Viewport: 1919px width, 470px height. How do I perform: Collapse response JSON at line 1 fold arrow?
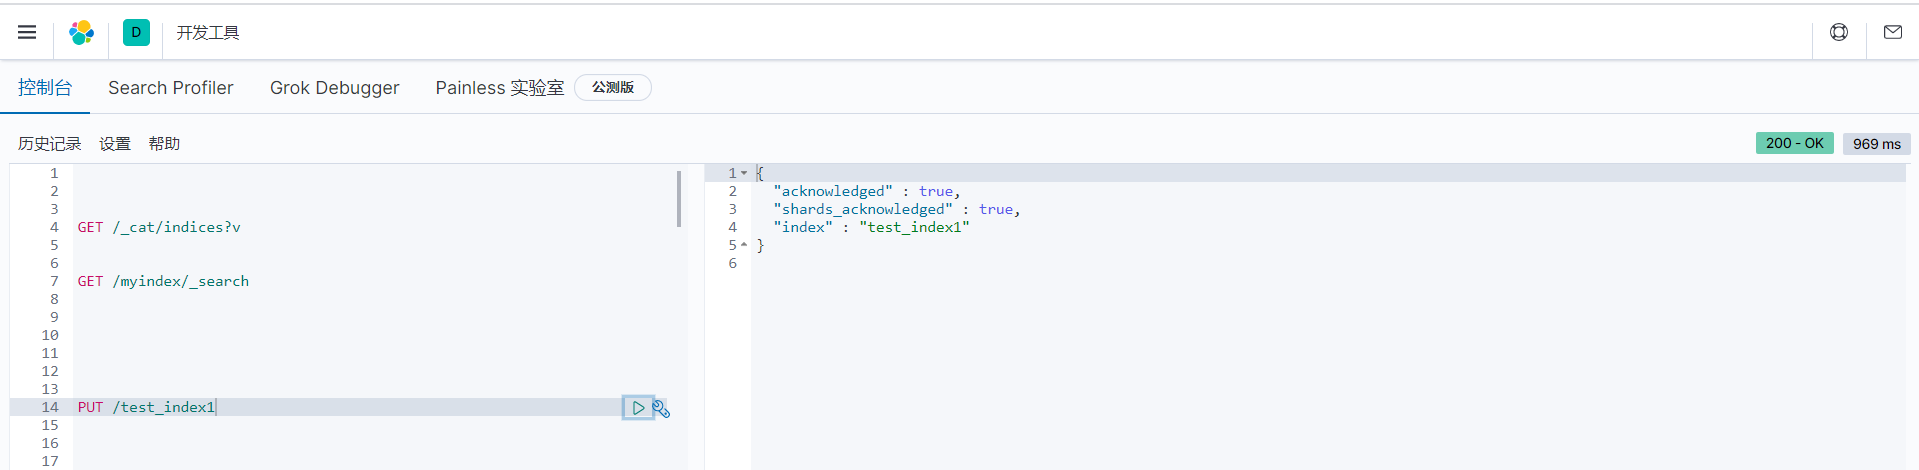click(x=744, y=173)
